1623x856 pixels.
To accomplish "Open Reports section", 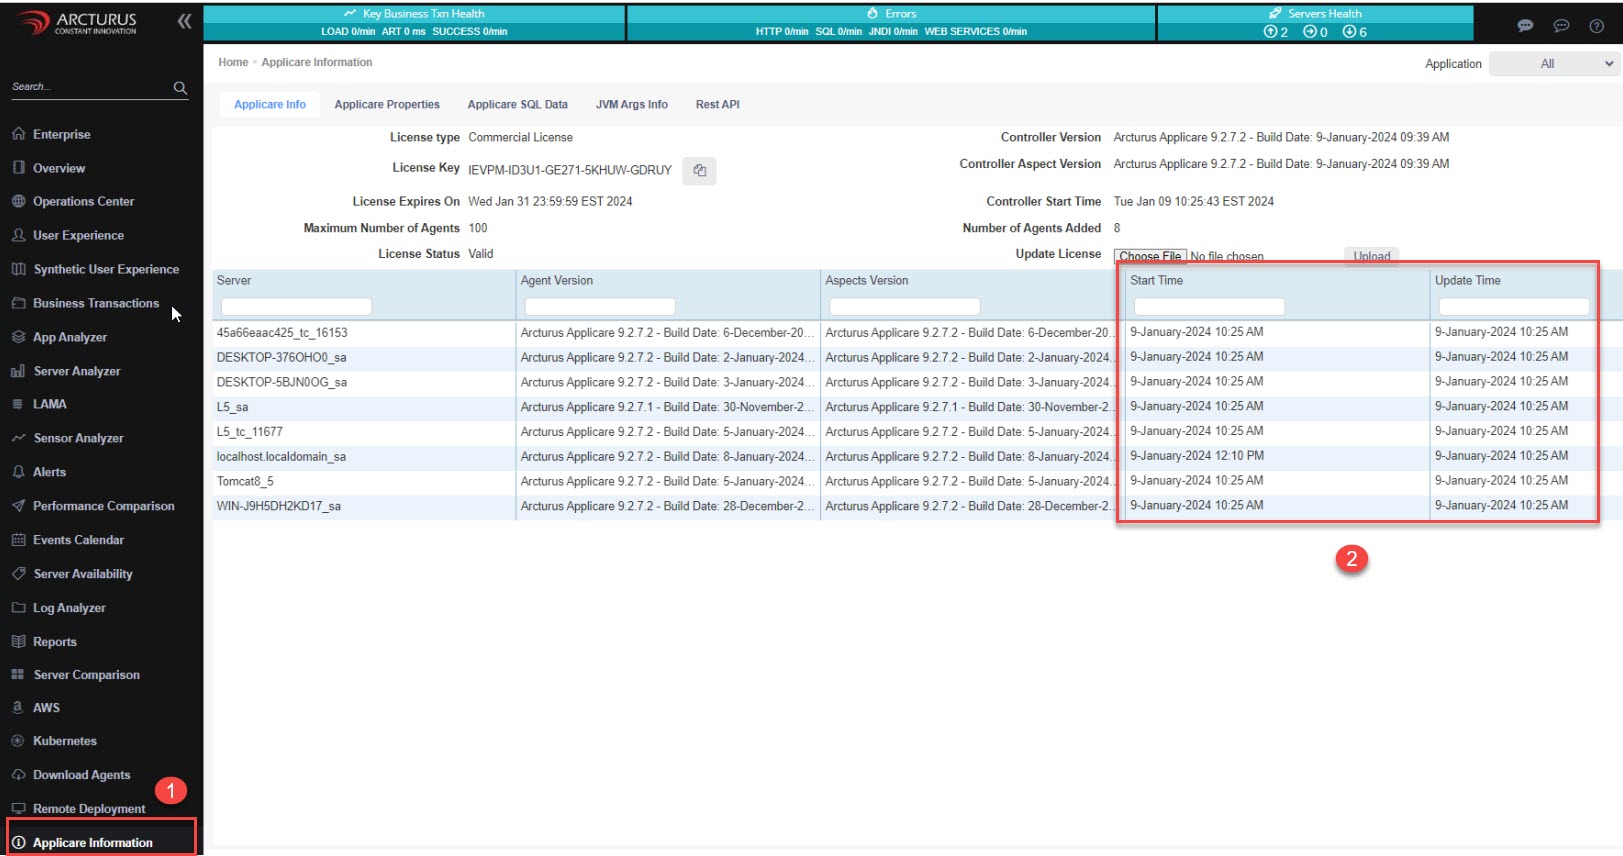I will (54, 642).
